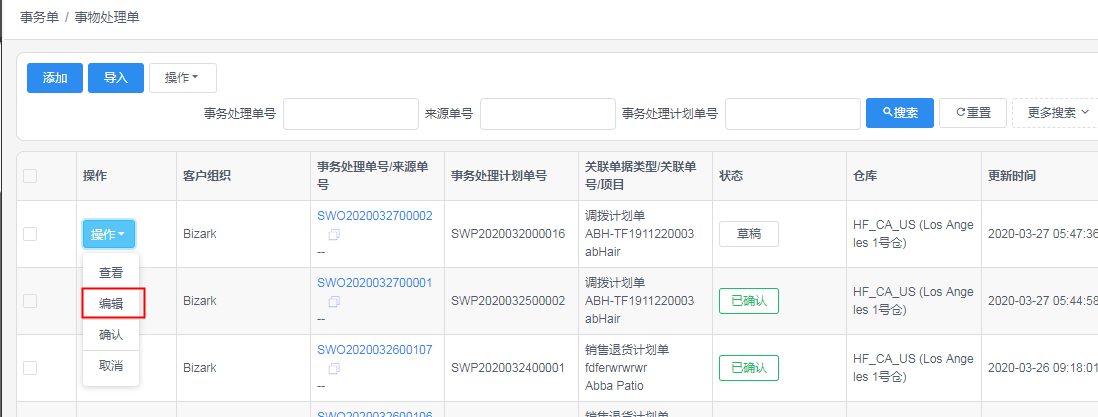Focus the 来源单号 input field

click(548, 114)
